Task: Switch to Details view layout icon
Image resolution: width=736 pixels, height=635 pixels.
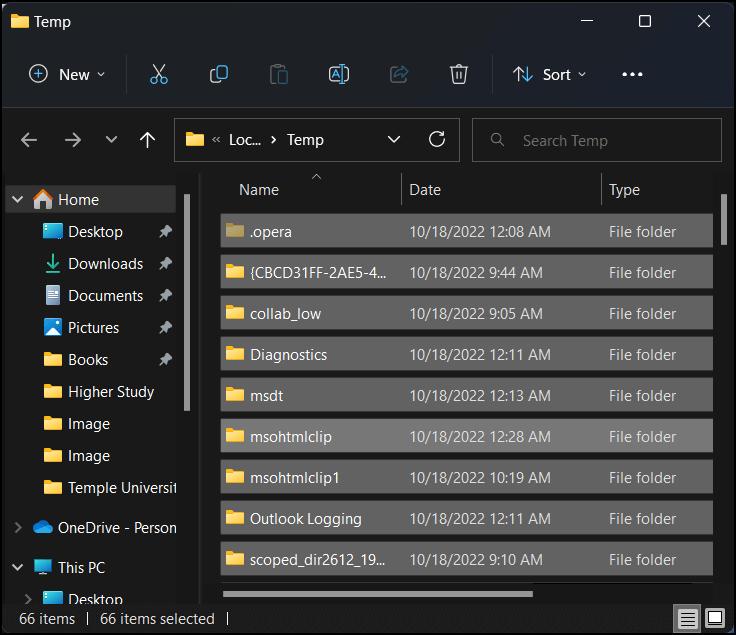Action: [688, 619]
